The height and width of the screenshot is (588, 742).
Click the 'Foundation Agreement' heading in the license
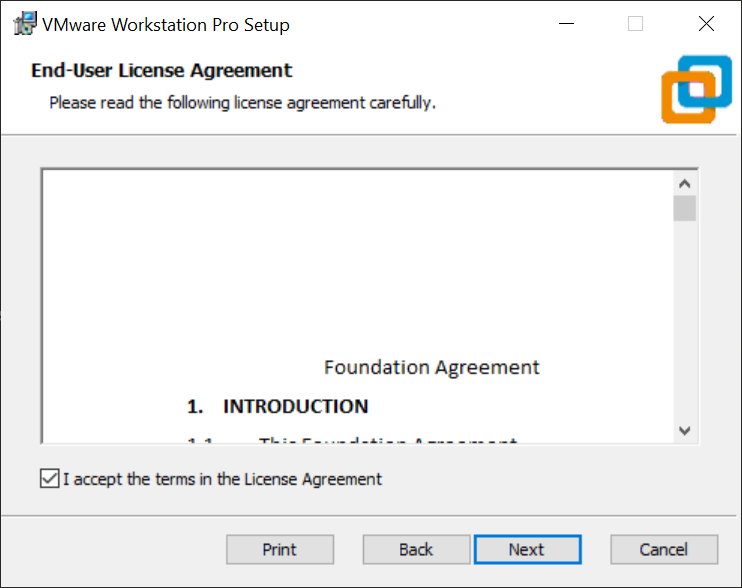432,368
